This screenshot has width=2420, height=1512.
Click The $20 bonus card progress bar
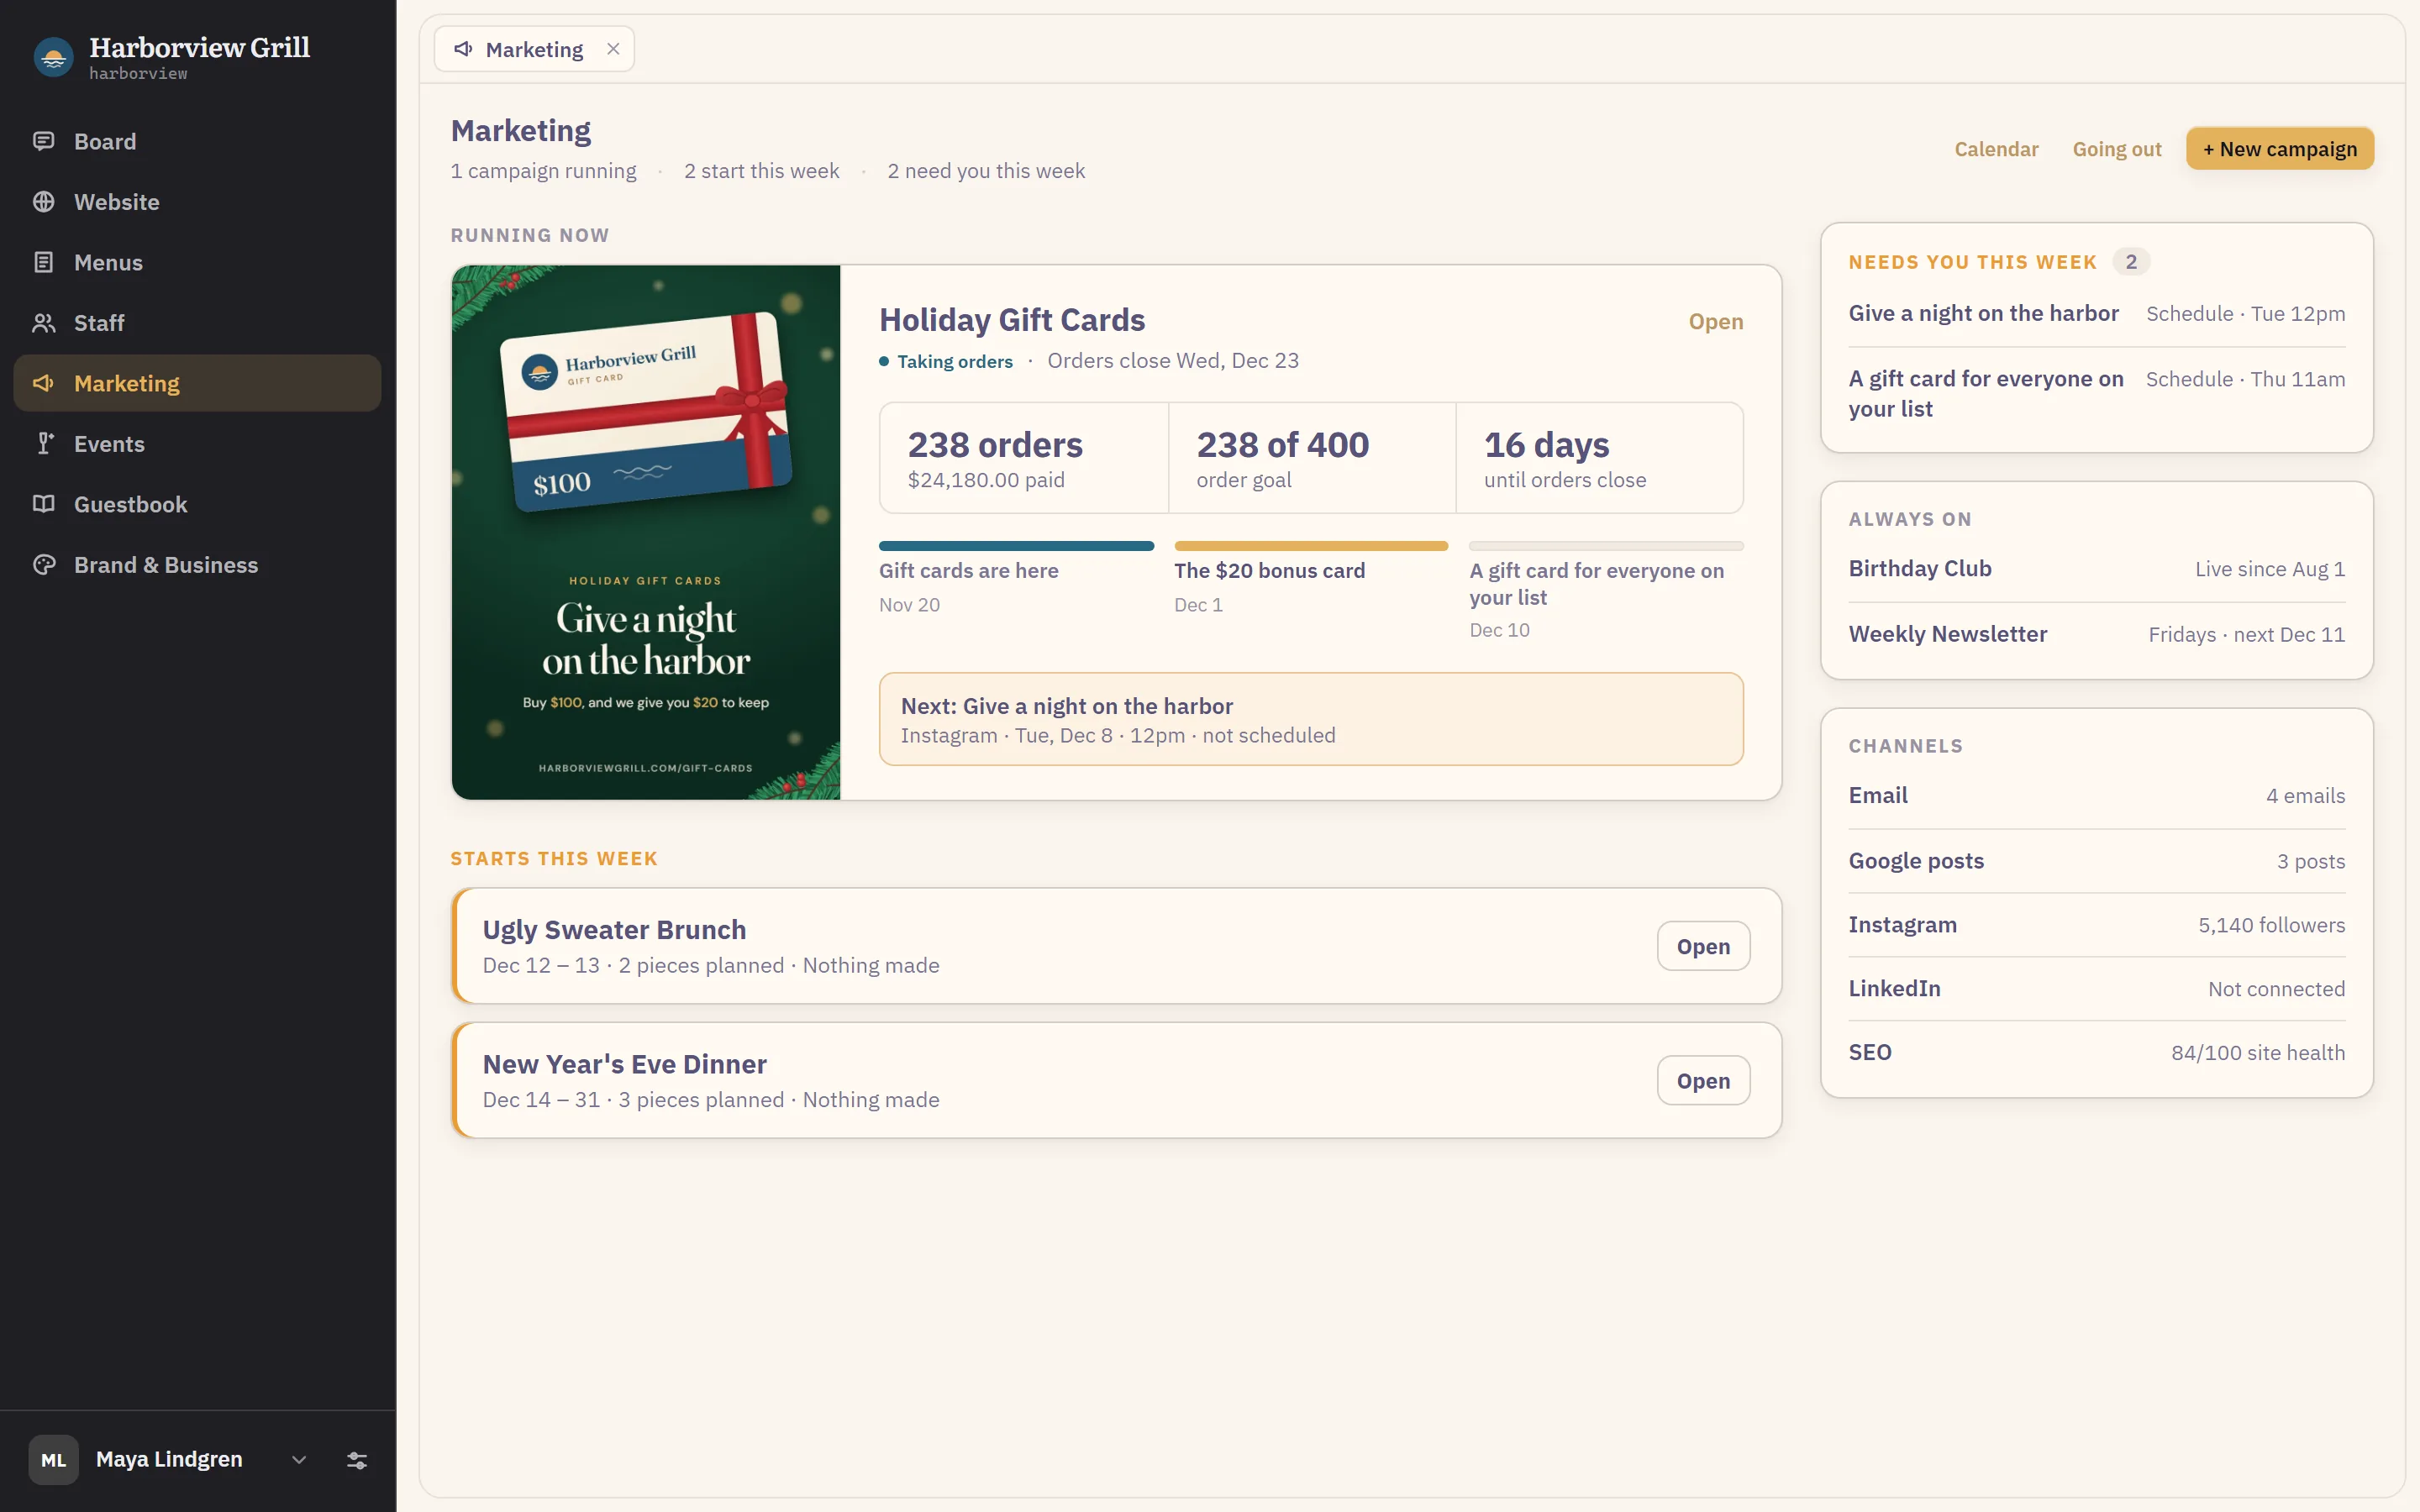[x=1311, y=546]
